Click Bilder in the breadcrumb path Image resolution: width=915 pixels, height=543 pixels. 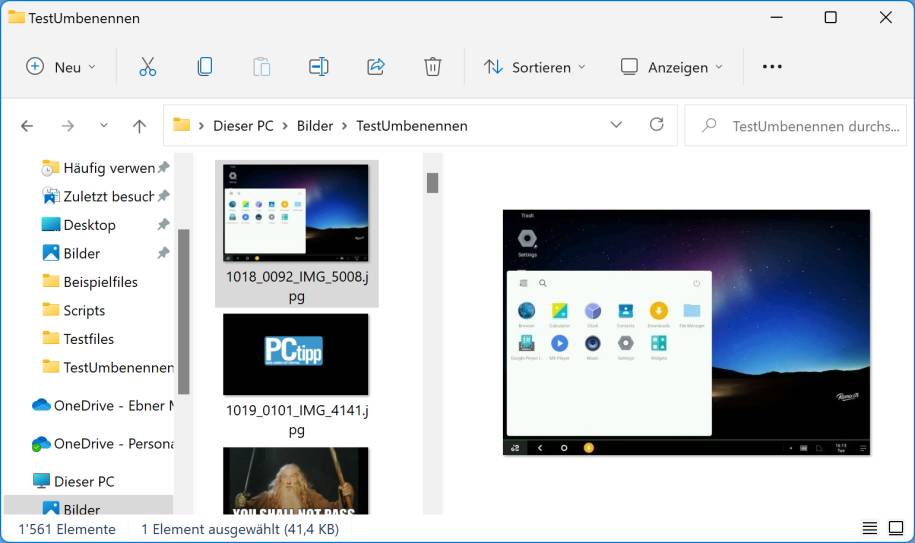315,126
